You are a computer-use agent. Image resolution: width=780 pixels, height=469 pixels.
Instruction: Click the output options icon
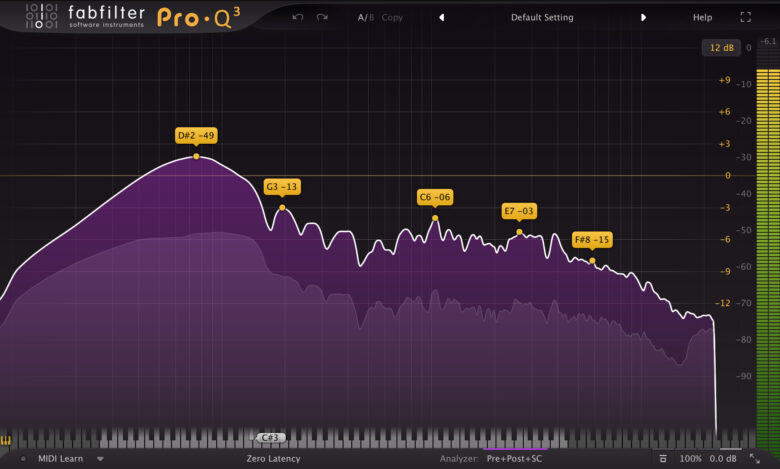pos(663,459)
